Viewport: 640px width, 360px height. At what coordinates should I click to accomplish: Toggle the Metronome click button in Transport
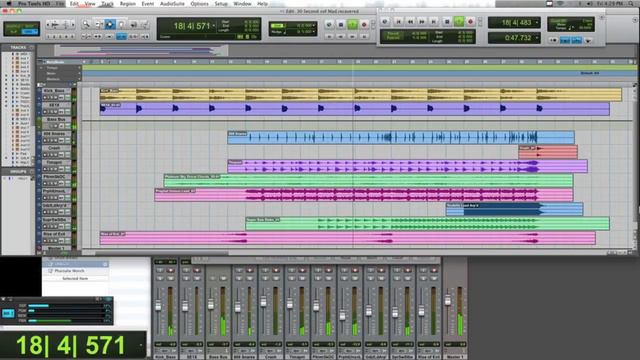(565, 40)
